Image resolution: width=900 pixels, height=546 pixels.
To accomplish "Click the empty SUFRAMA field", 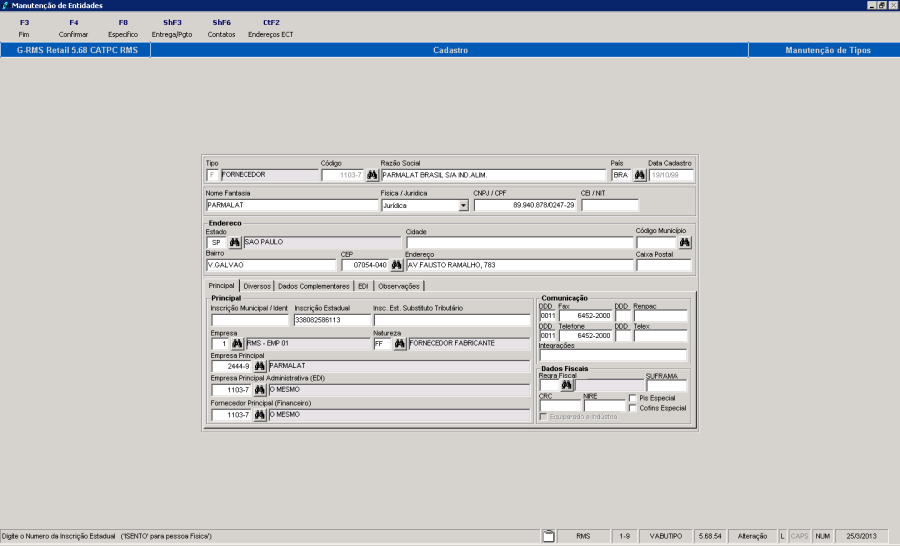I will point(666,386).
